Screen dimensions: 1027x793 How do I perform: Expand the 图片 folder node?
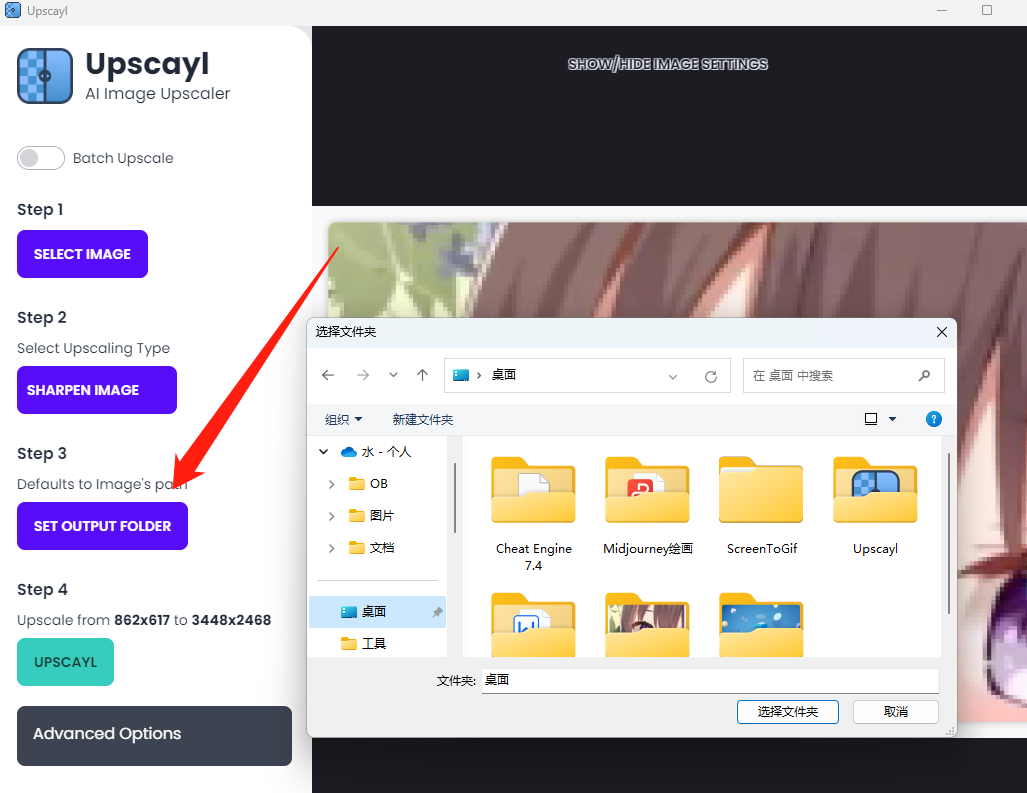coord(331,516)
